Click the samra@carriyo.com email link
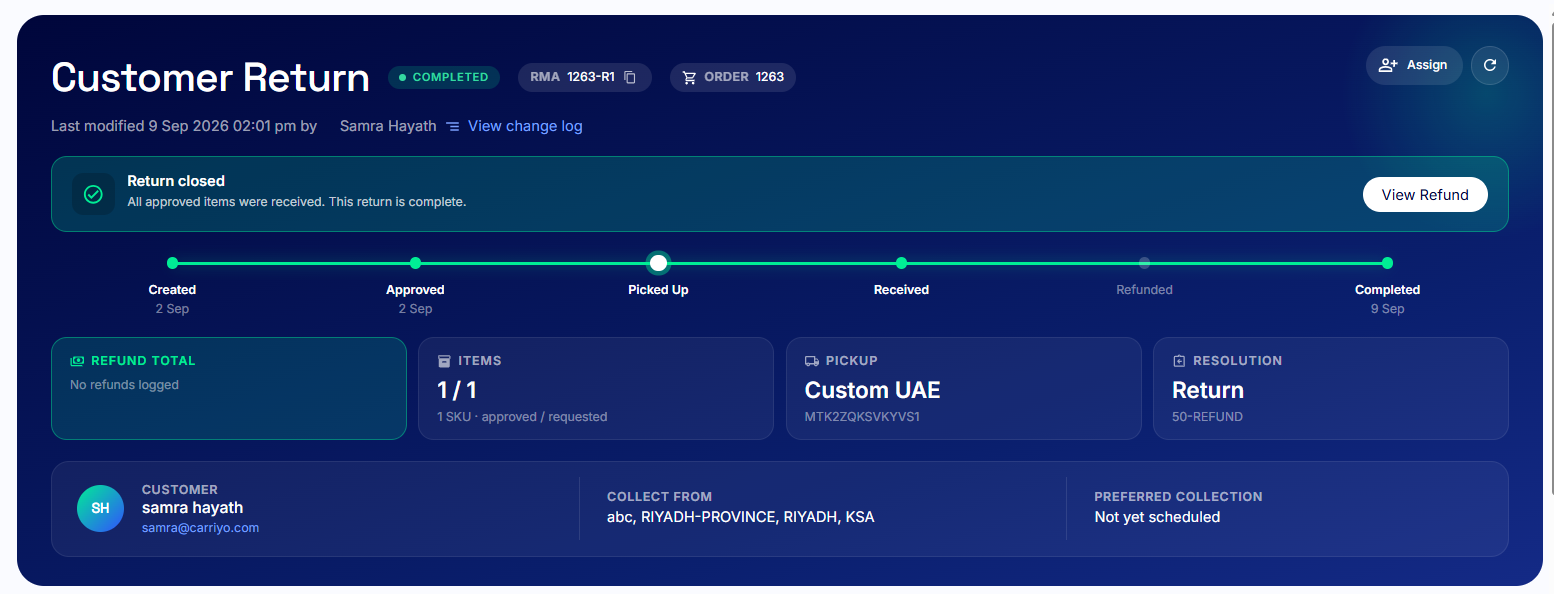This screenshot has height=594, width=1554. coord(200,528)
